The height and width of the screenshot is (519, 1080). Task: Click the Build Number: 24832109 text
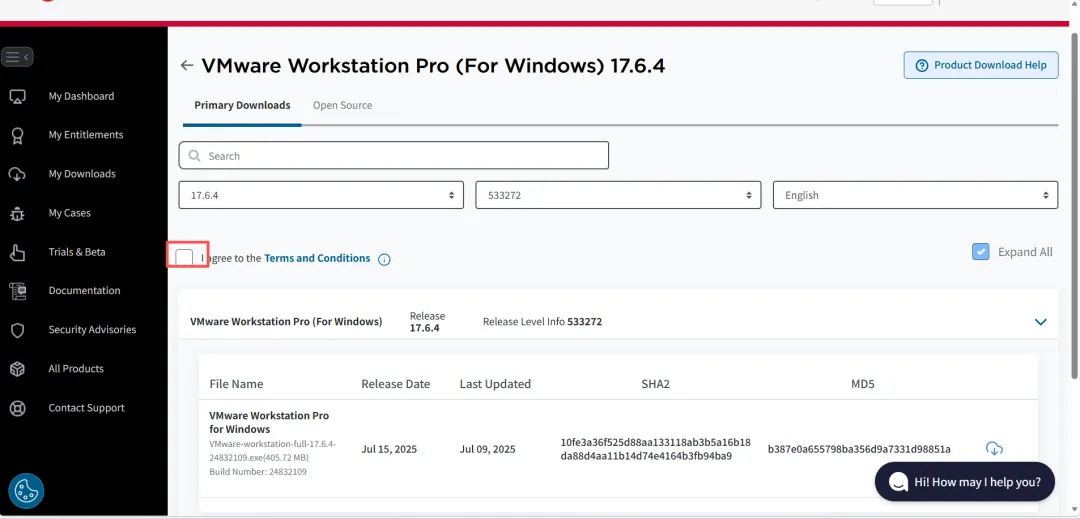click(x=258, y=472)
